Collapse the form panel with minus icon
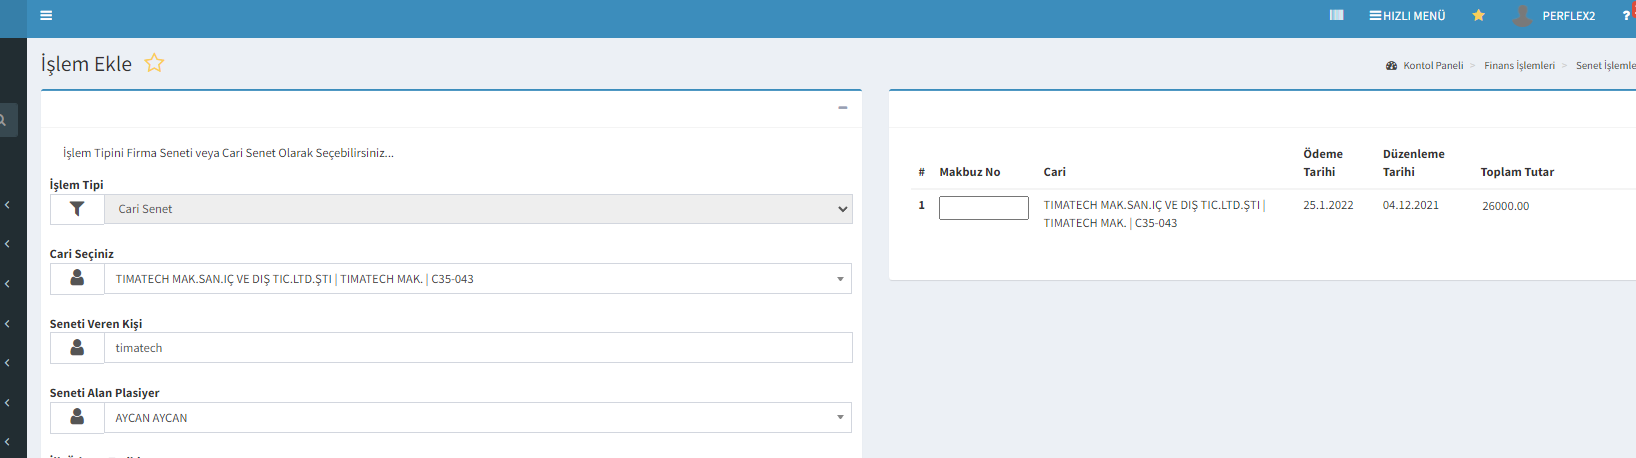 pyautogui.click(x=842, y=108)
